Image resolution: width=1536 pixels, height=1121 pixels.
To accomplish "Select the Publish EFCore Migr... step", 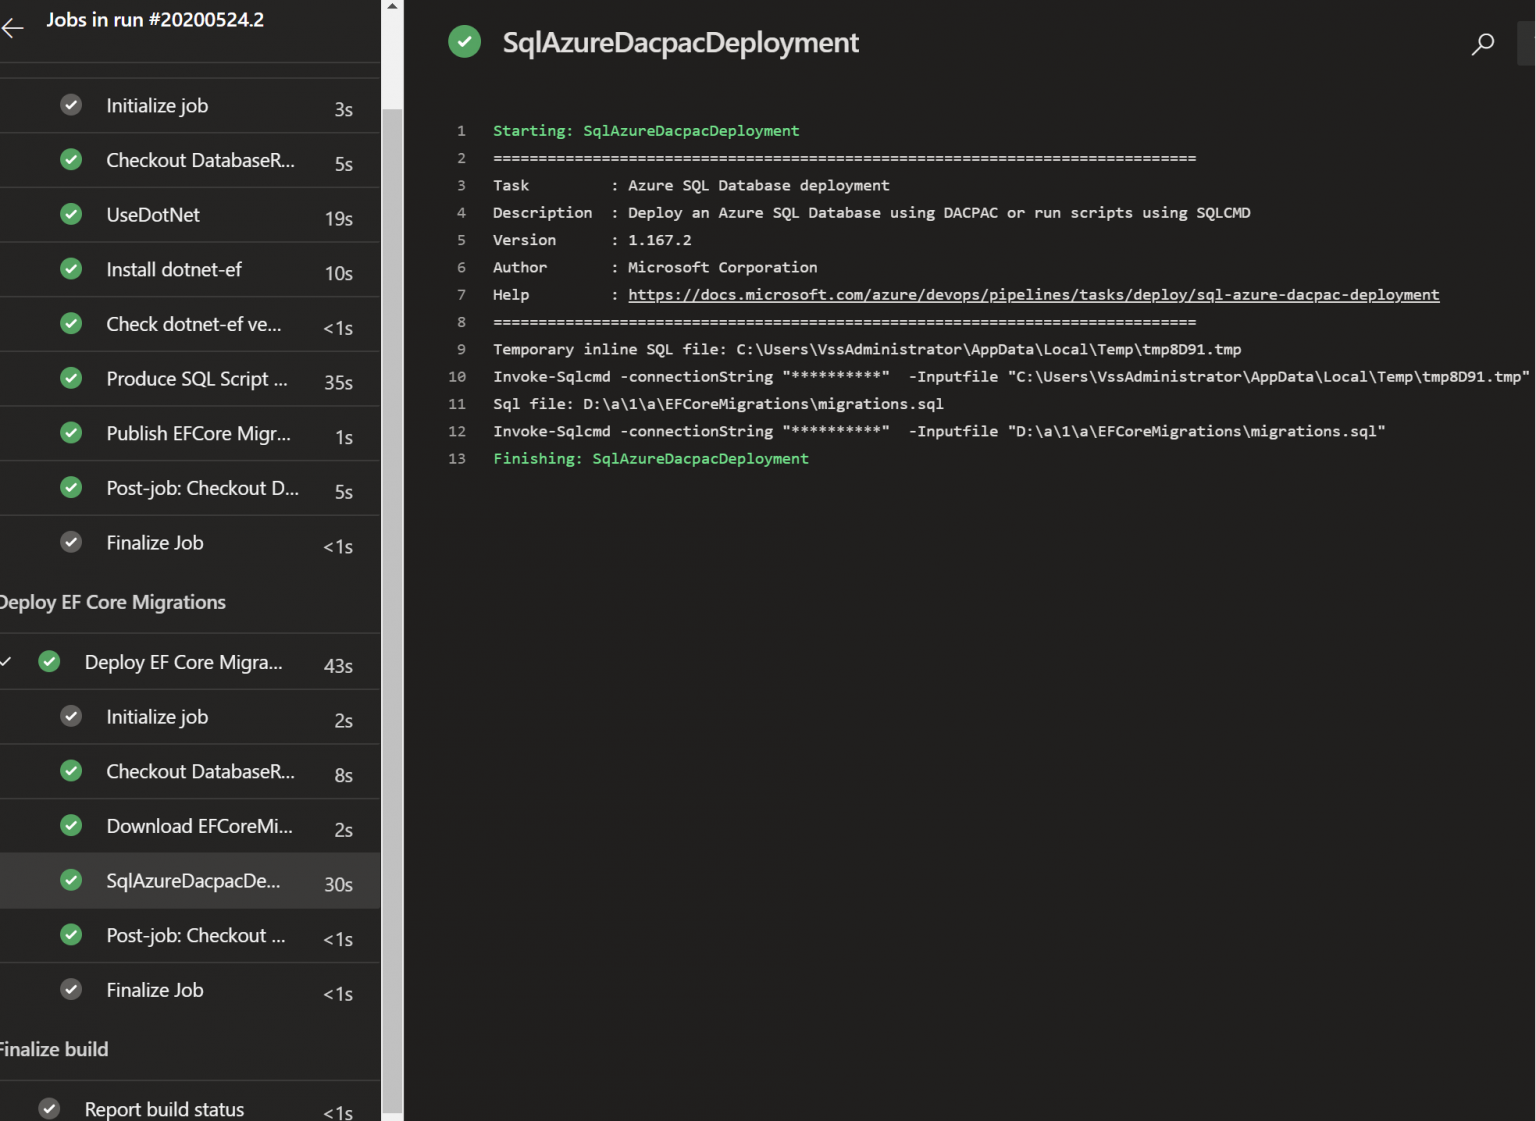I will point(198,433).
